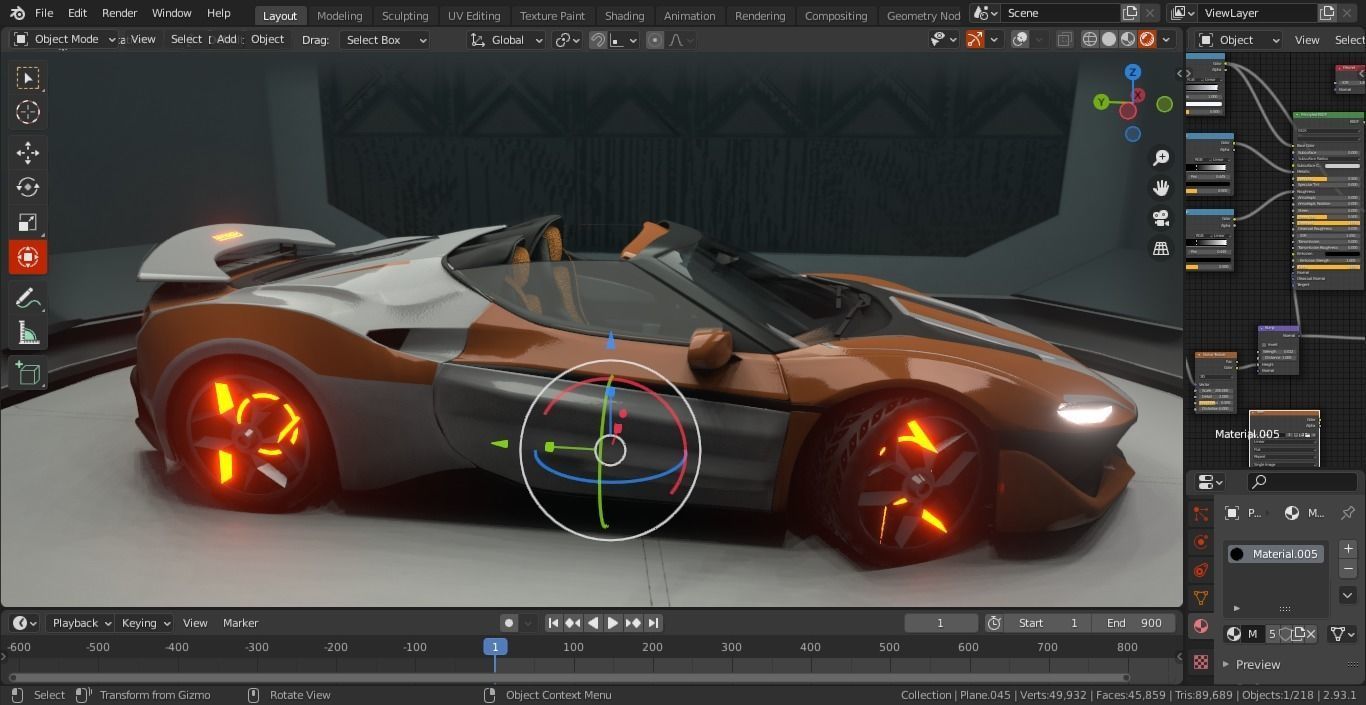
Task: Select the Annotate tool
Action: point(27,297)
